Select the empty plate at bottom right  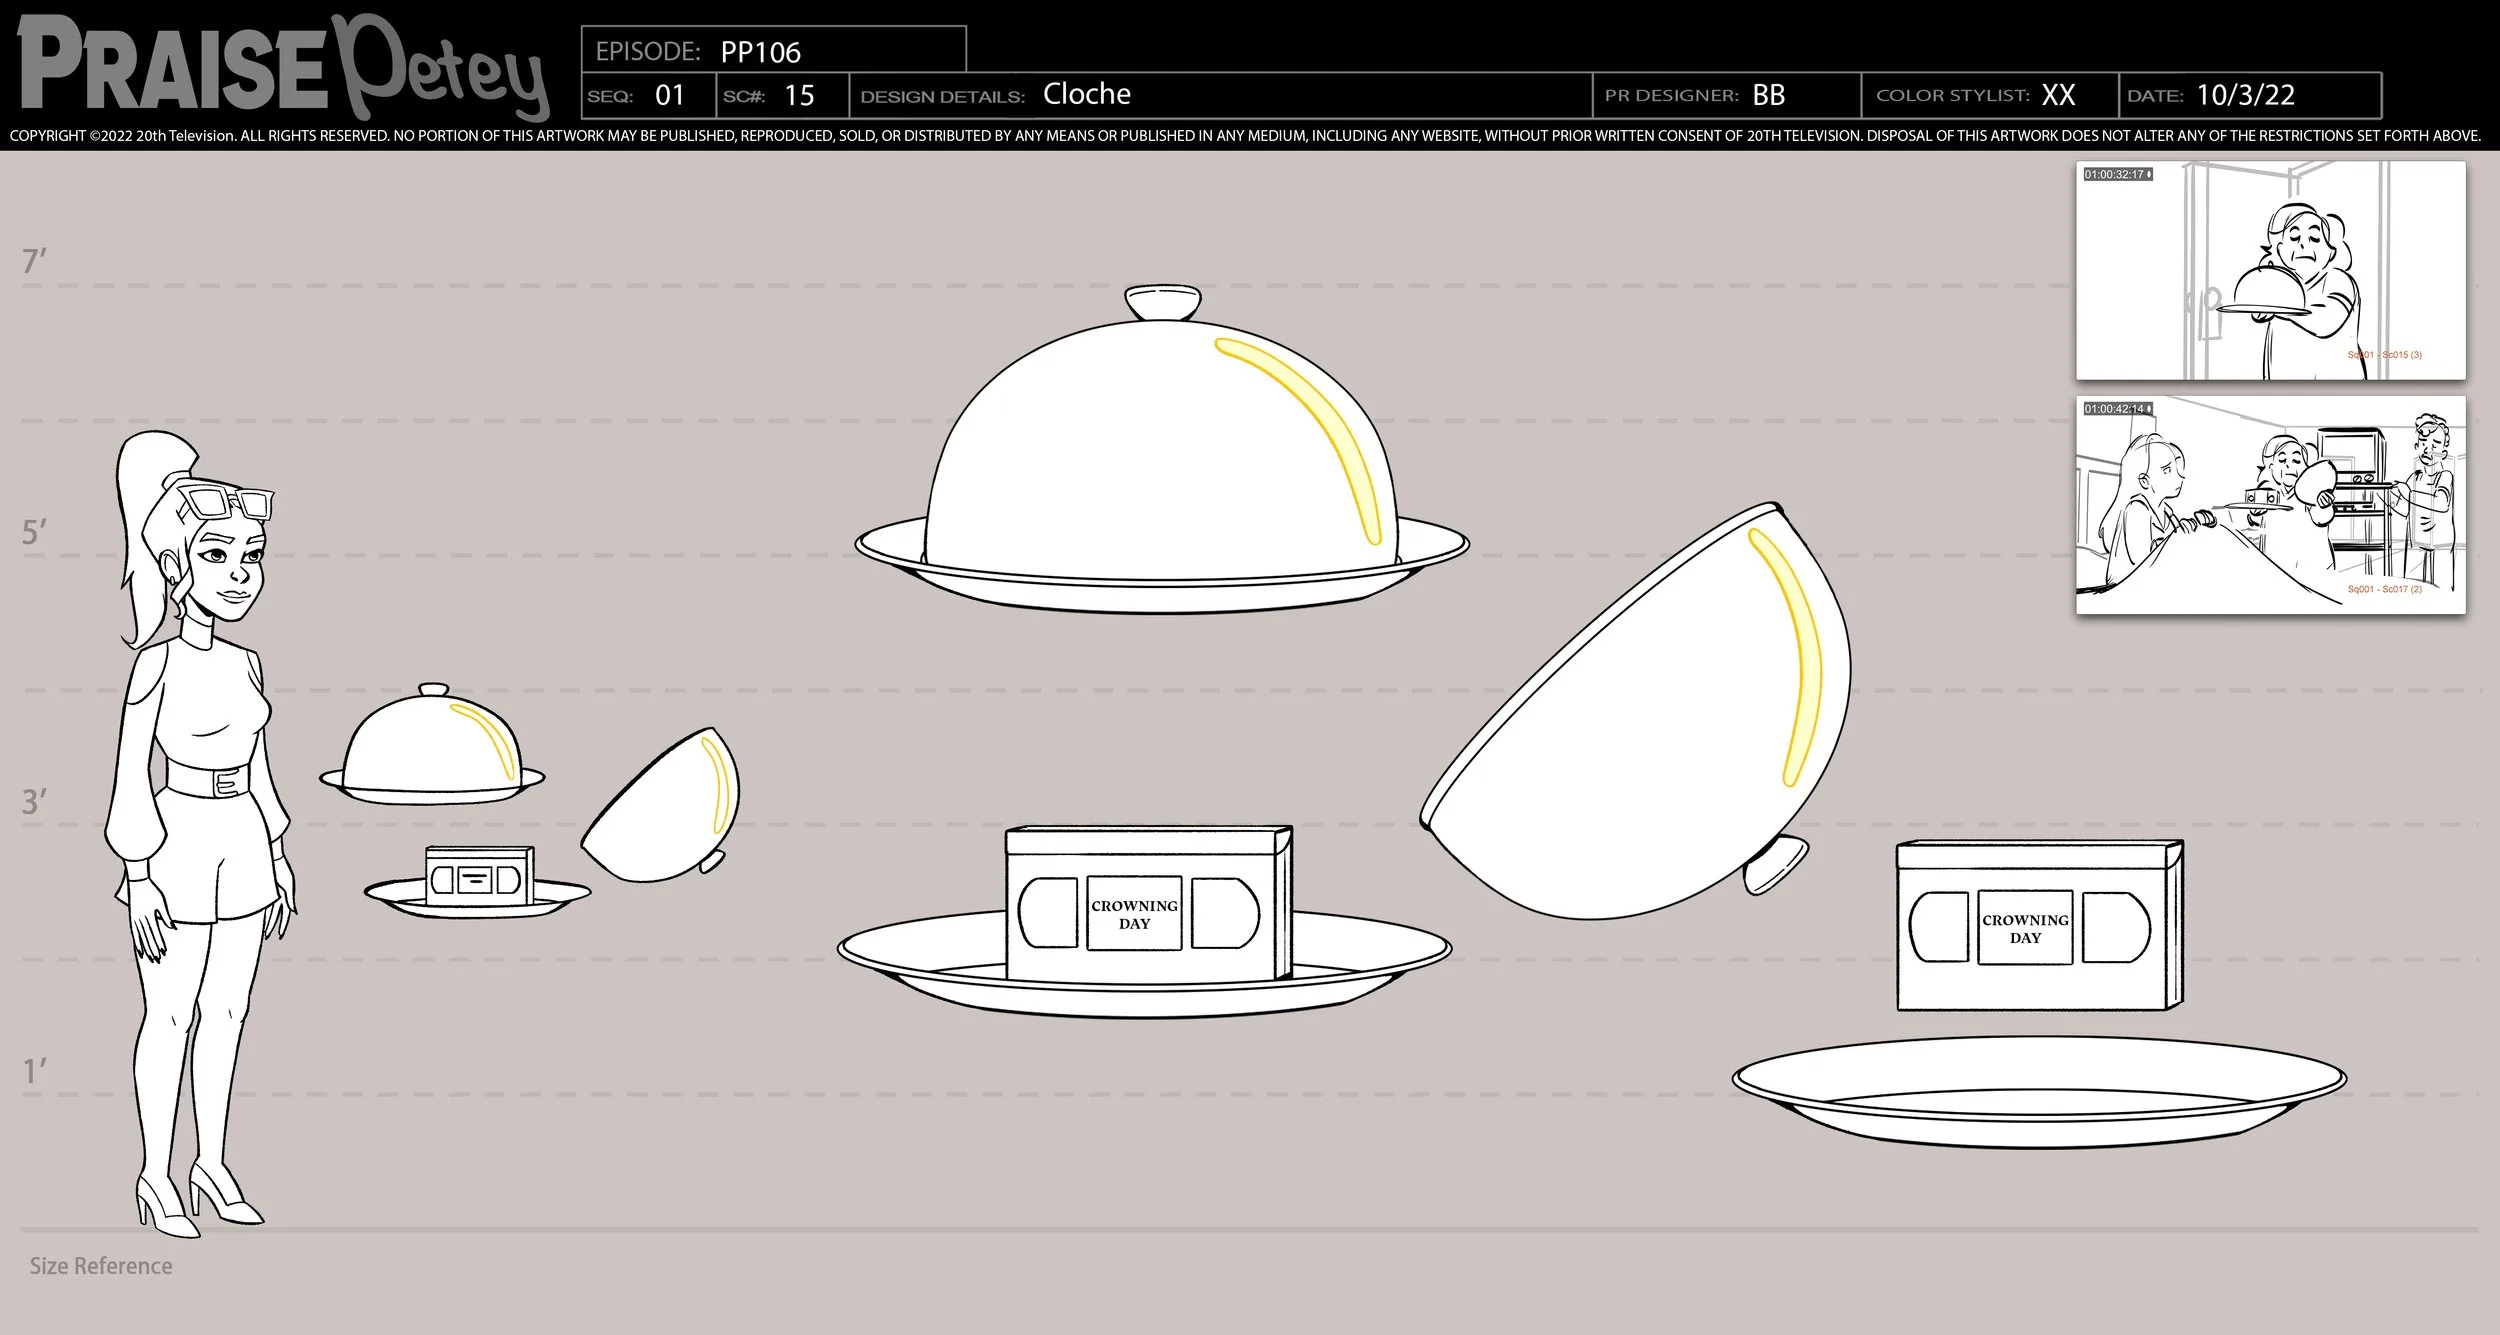tap(2039, 1092)
